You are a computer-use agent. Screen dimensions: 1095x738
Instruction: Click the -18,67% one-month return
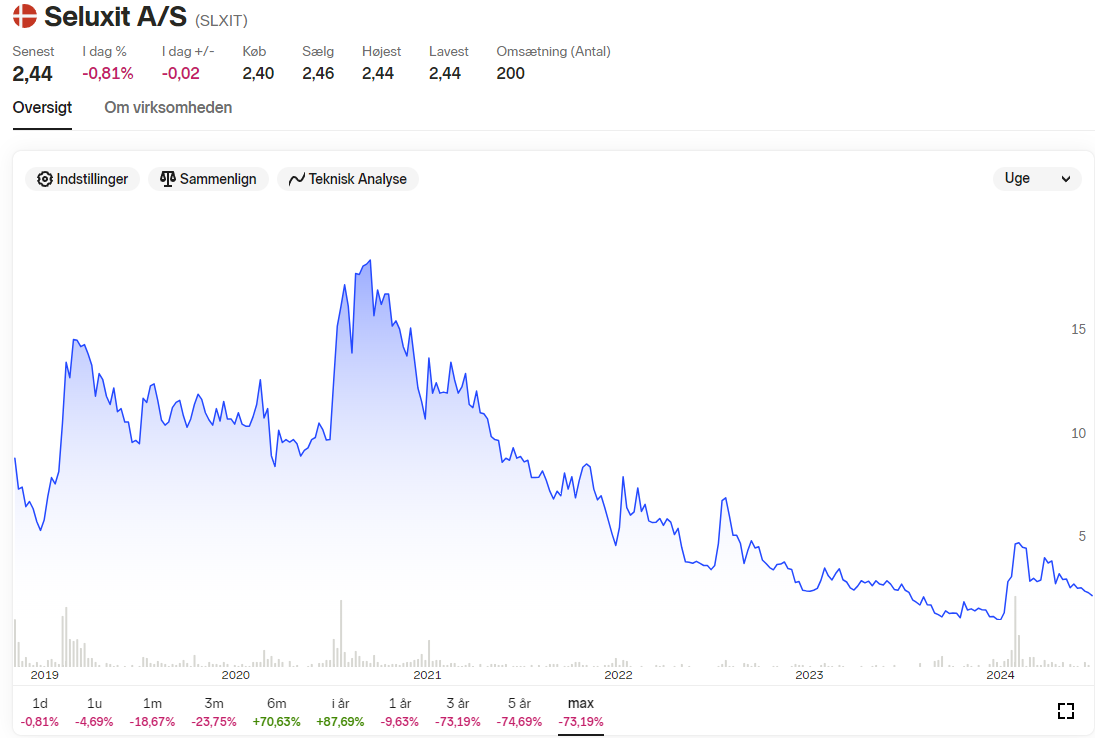click(x=152, y=722)
